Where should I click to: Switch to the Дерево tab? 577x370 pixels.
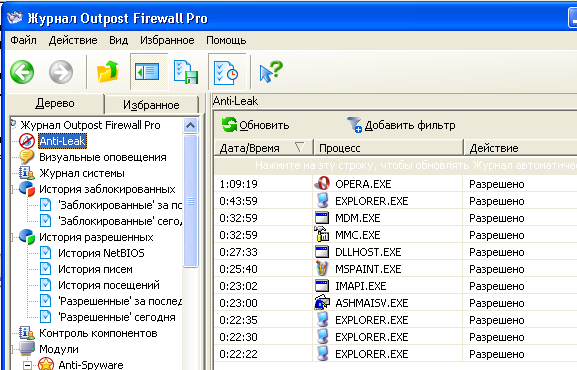coord(55,103)
